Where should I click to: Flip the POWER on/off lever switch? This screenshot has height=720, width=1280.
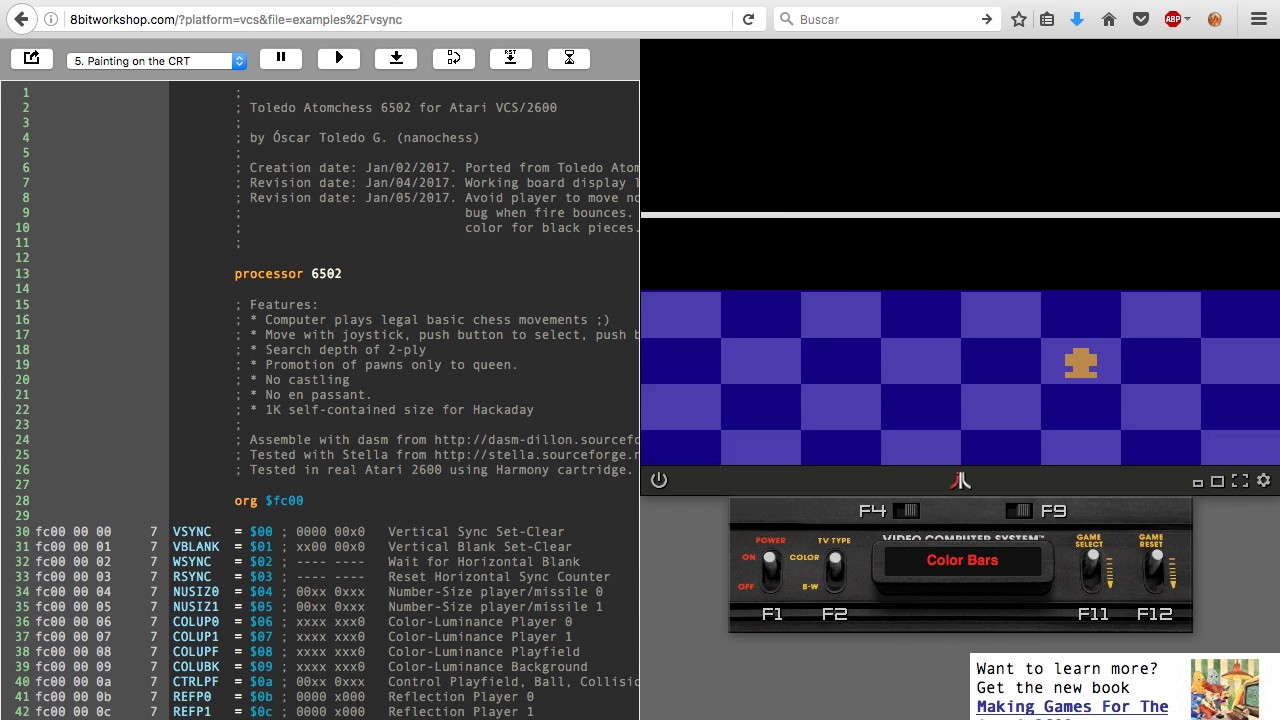(x=770, y=570)
